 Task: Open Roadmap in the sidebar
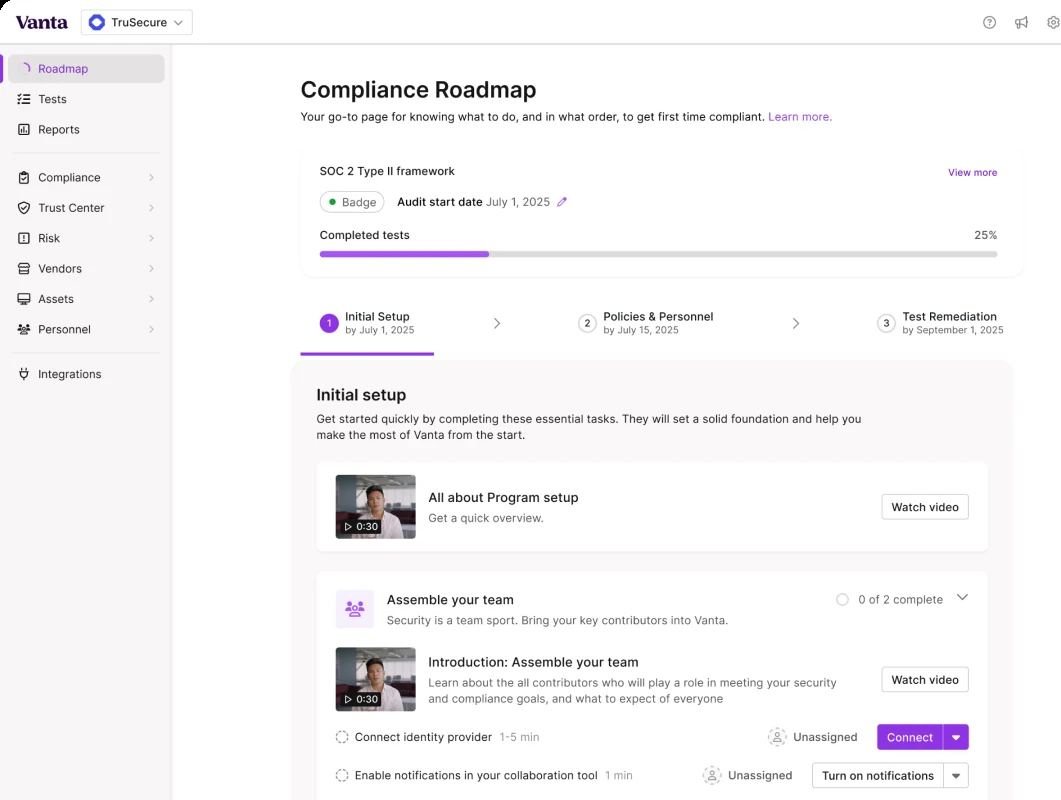(87, 68)
